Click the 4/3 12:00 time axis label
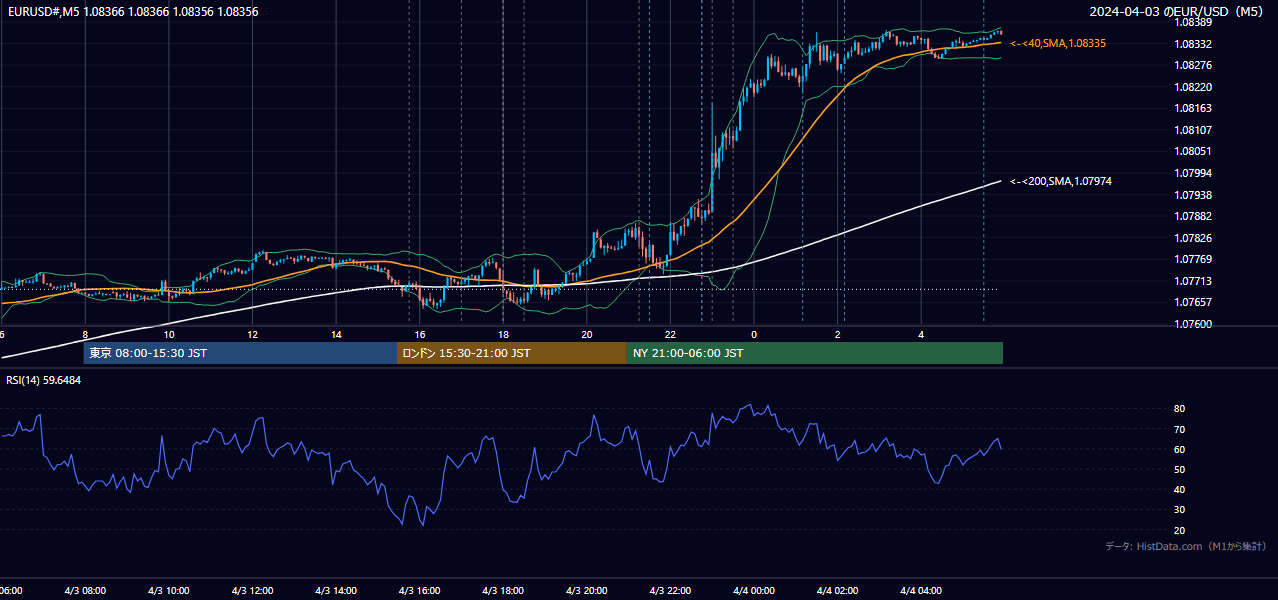This screenshot has height=600, width=1278. pyautogui.click(x=252, y=591)
